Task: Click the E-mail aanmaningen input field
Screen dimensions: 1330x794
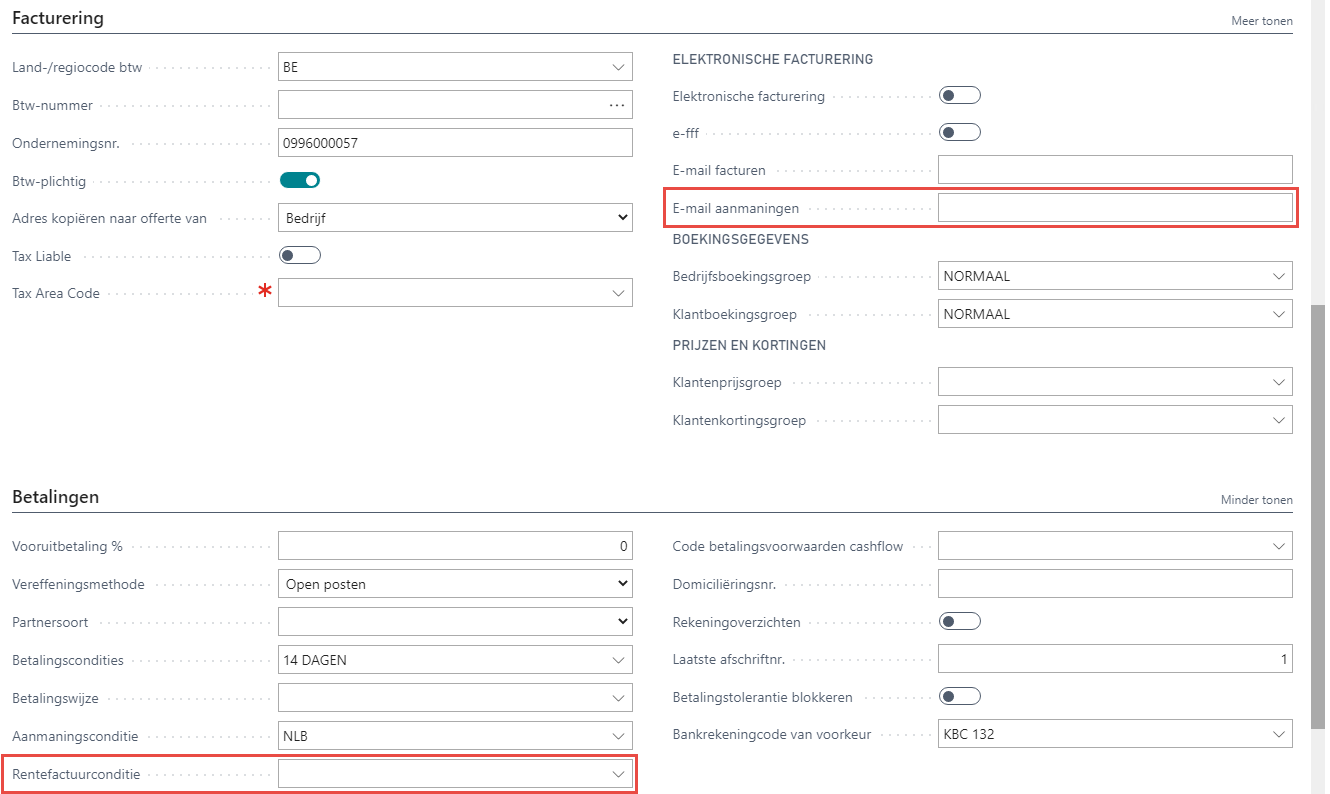Action: pos(1114,208)
